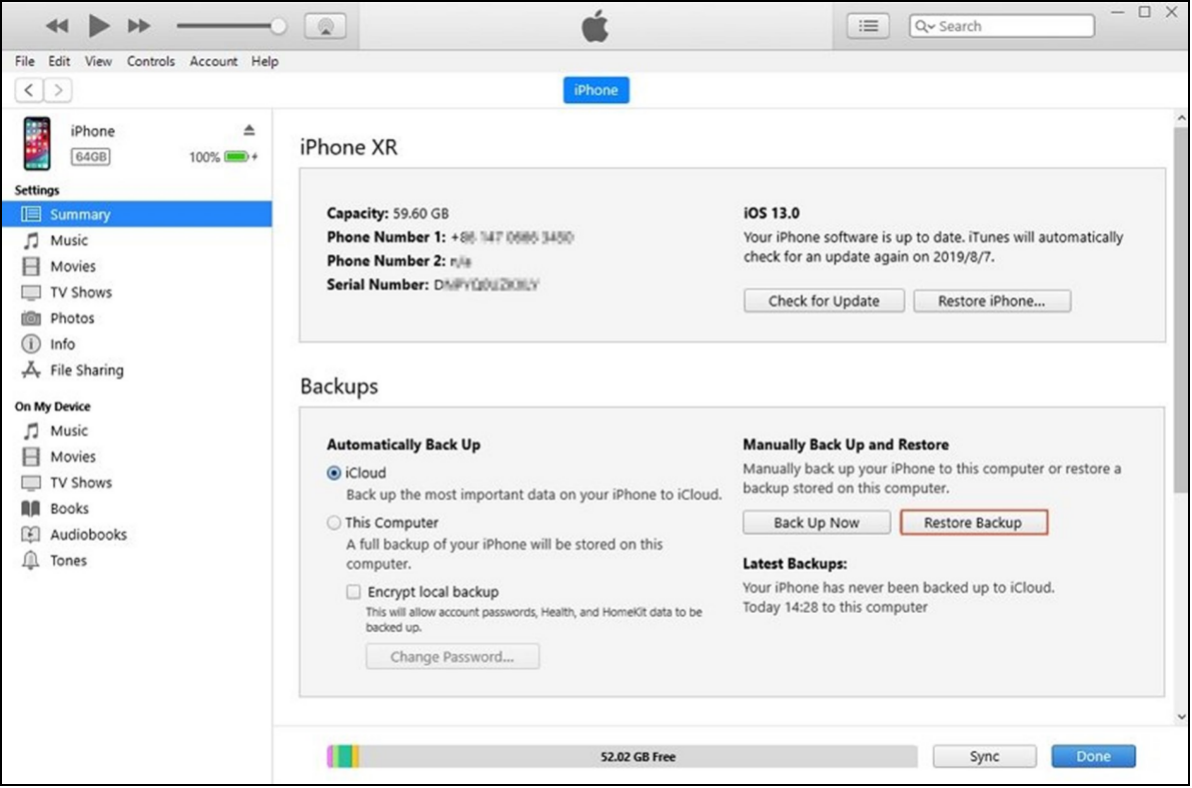1192x788 pixels.
Task: Open the Controls menu
Action: 151,61
